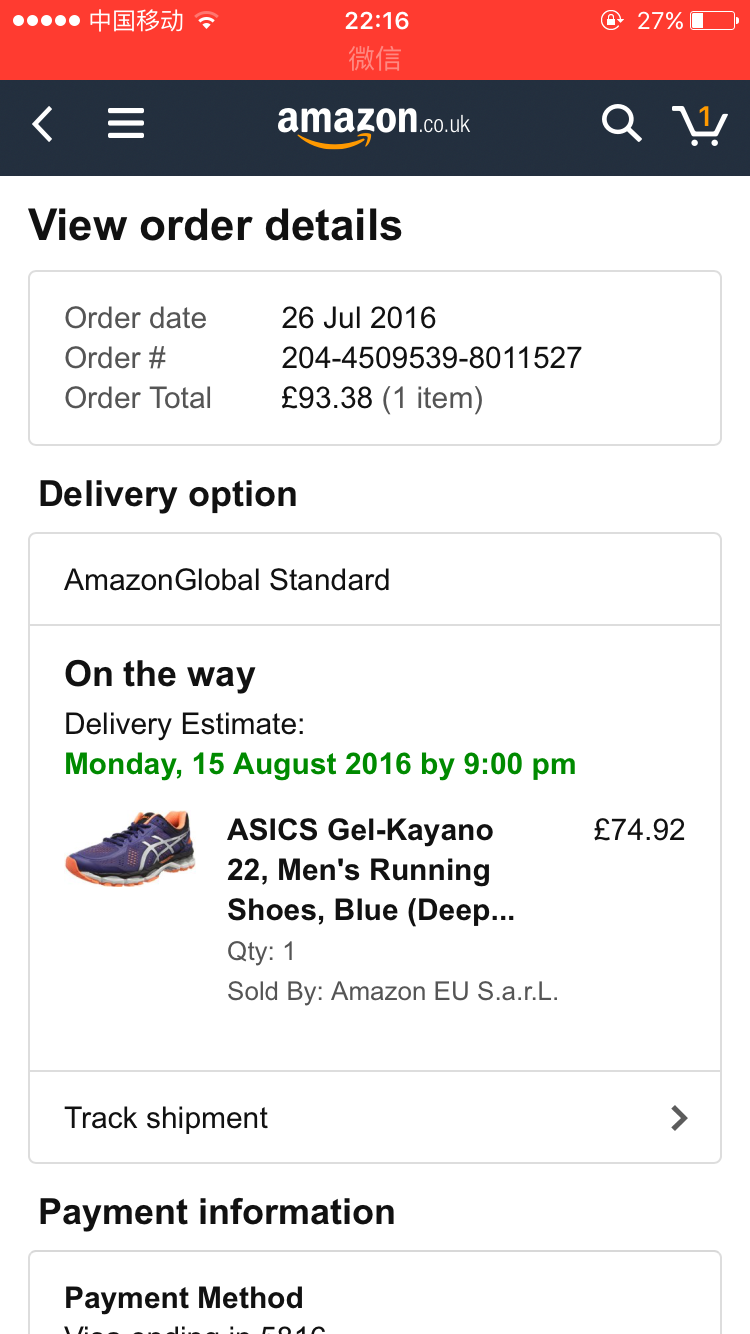Tap the Order Total £93.38 amount
Image resolution: width=750 pixels, height=1334 pixels.
327,398
